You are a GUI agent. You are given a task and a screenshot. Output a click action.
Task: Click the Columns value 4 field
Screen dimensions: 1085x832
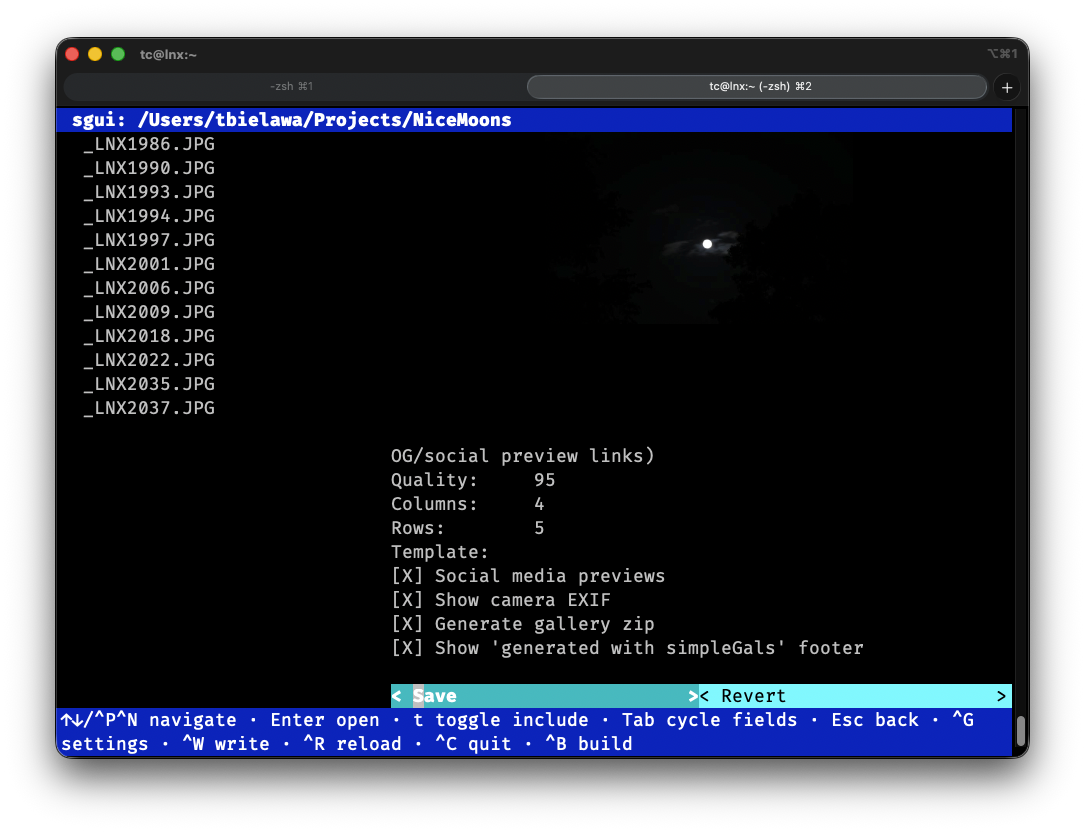(539, 504)
